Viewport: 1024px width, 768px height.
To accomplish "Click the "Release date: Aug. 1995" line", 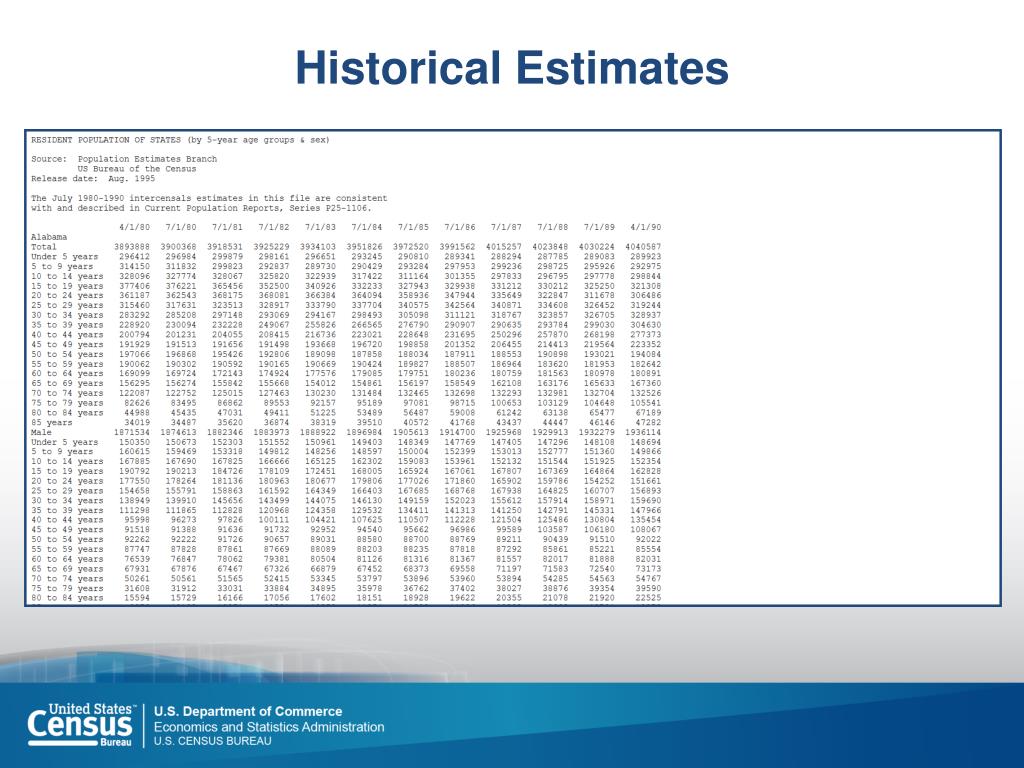I will pyautogui.click(x=93, y=179).
